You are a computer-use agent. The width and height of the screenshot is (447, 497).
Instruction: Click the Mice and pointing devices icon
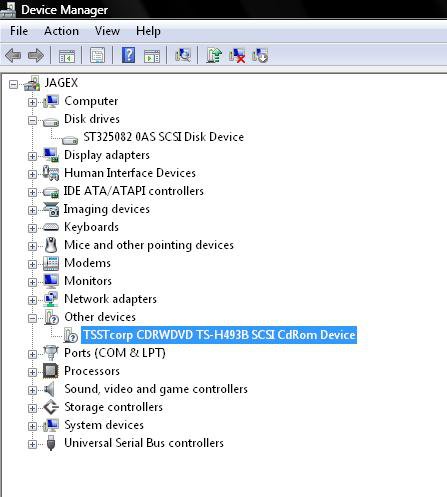pyautogui.click(x=51, y=245)
